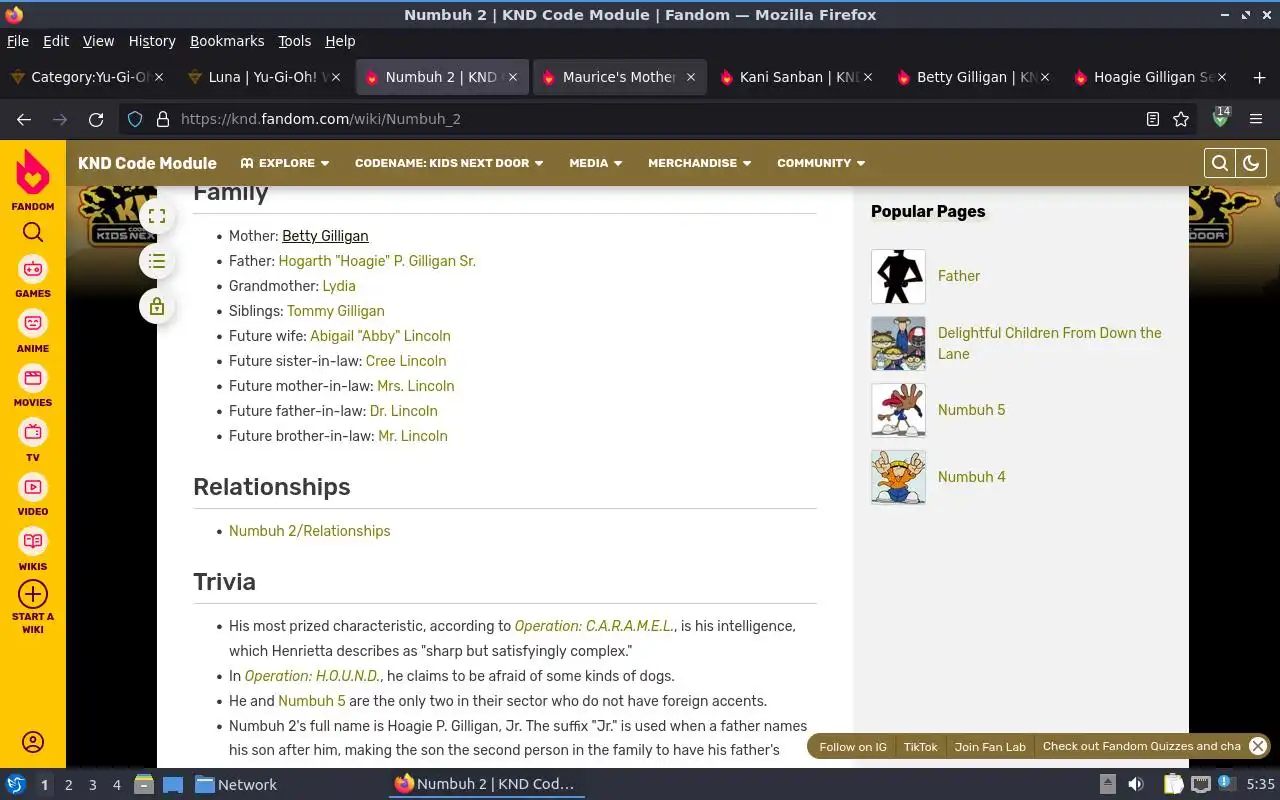
Task: Switch to Maurice's Mother tab
Action: coord(618,77)
